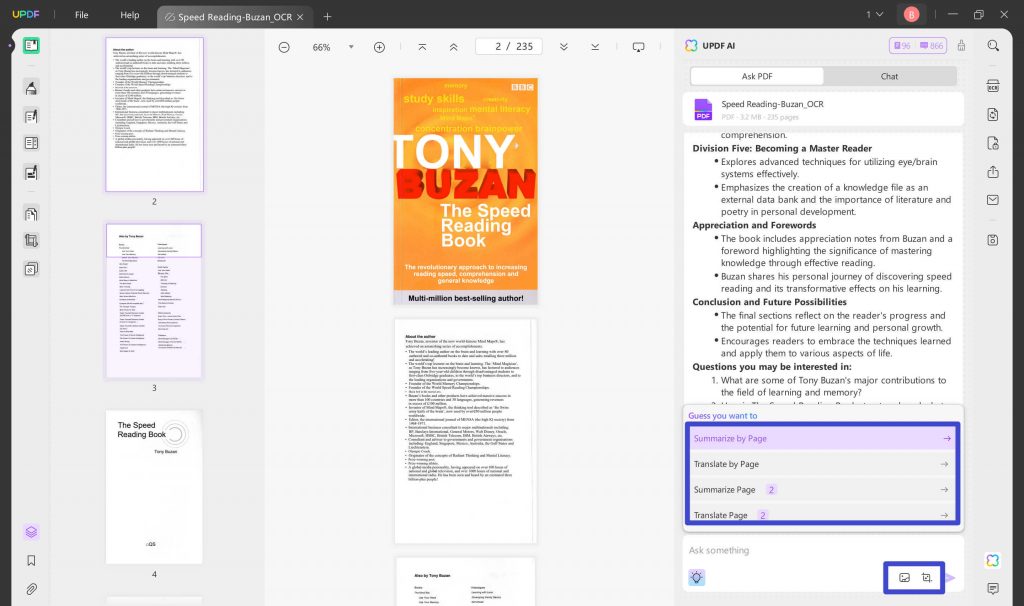Click the image upload icon in AI input
Screen dimensions: 1024x606
click(905, 578)
